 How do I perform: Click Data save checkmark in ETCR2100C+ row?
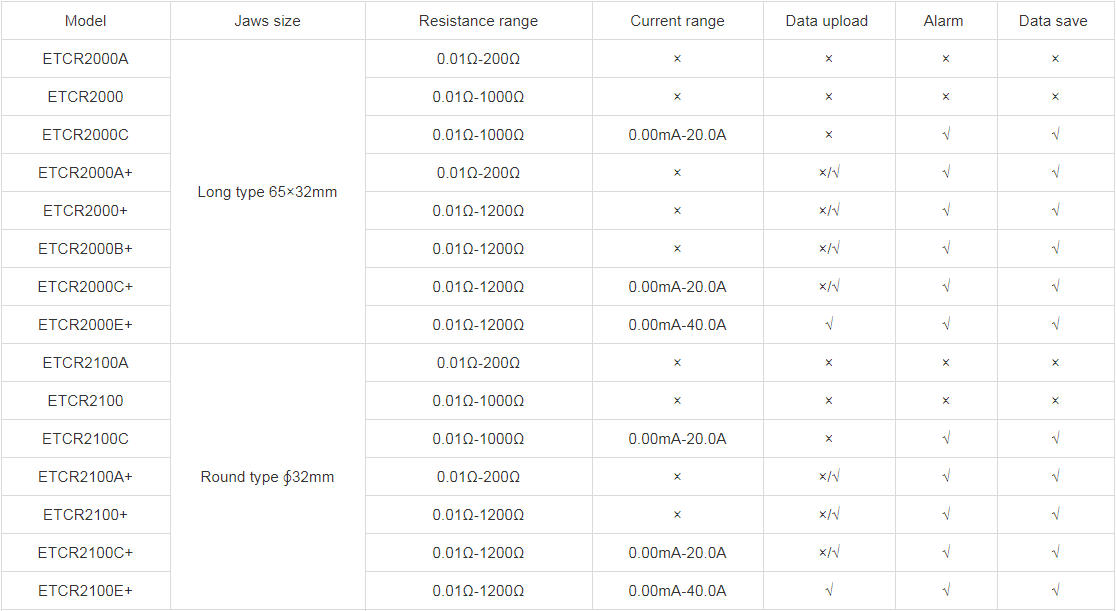click(1055, 553)
